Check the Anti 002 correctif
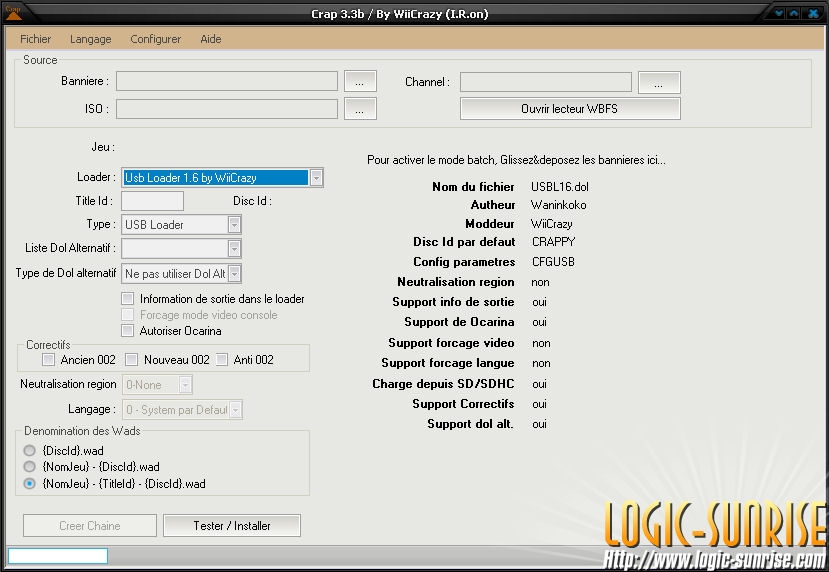 tap(222, 360)
